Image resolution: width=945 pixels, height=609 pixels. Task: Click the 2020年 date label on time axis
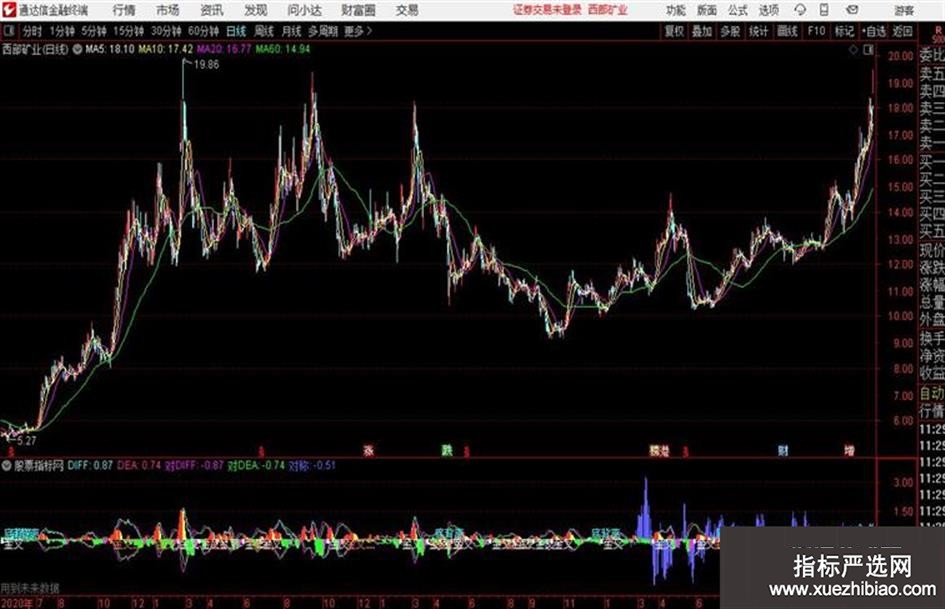pos(17,603)
